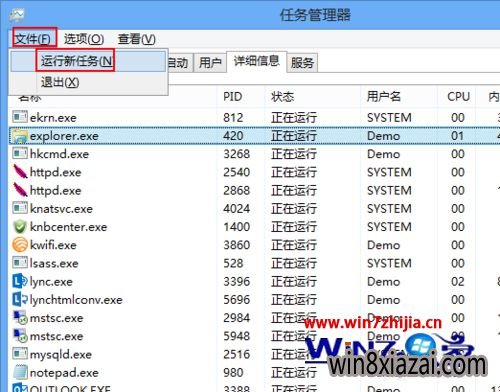Image resolution: width=500 pixels, height=392 pixels.
Task: Sort by the PID column header
Action: click(x=233, y=97)
